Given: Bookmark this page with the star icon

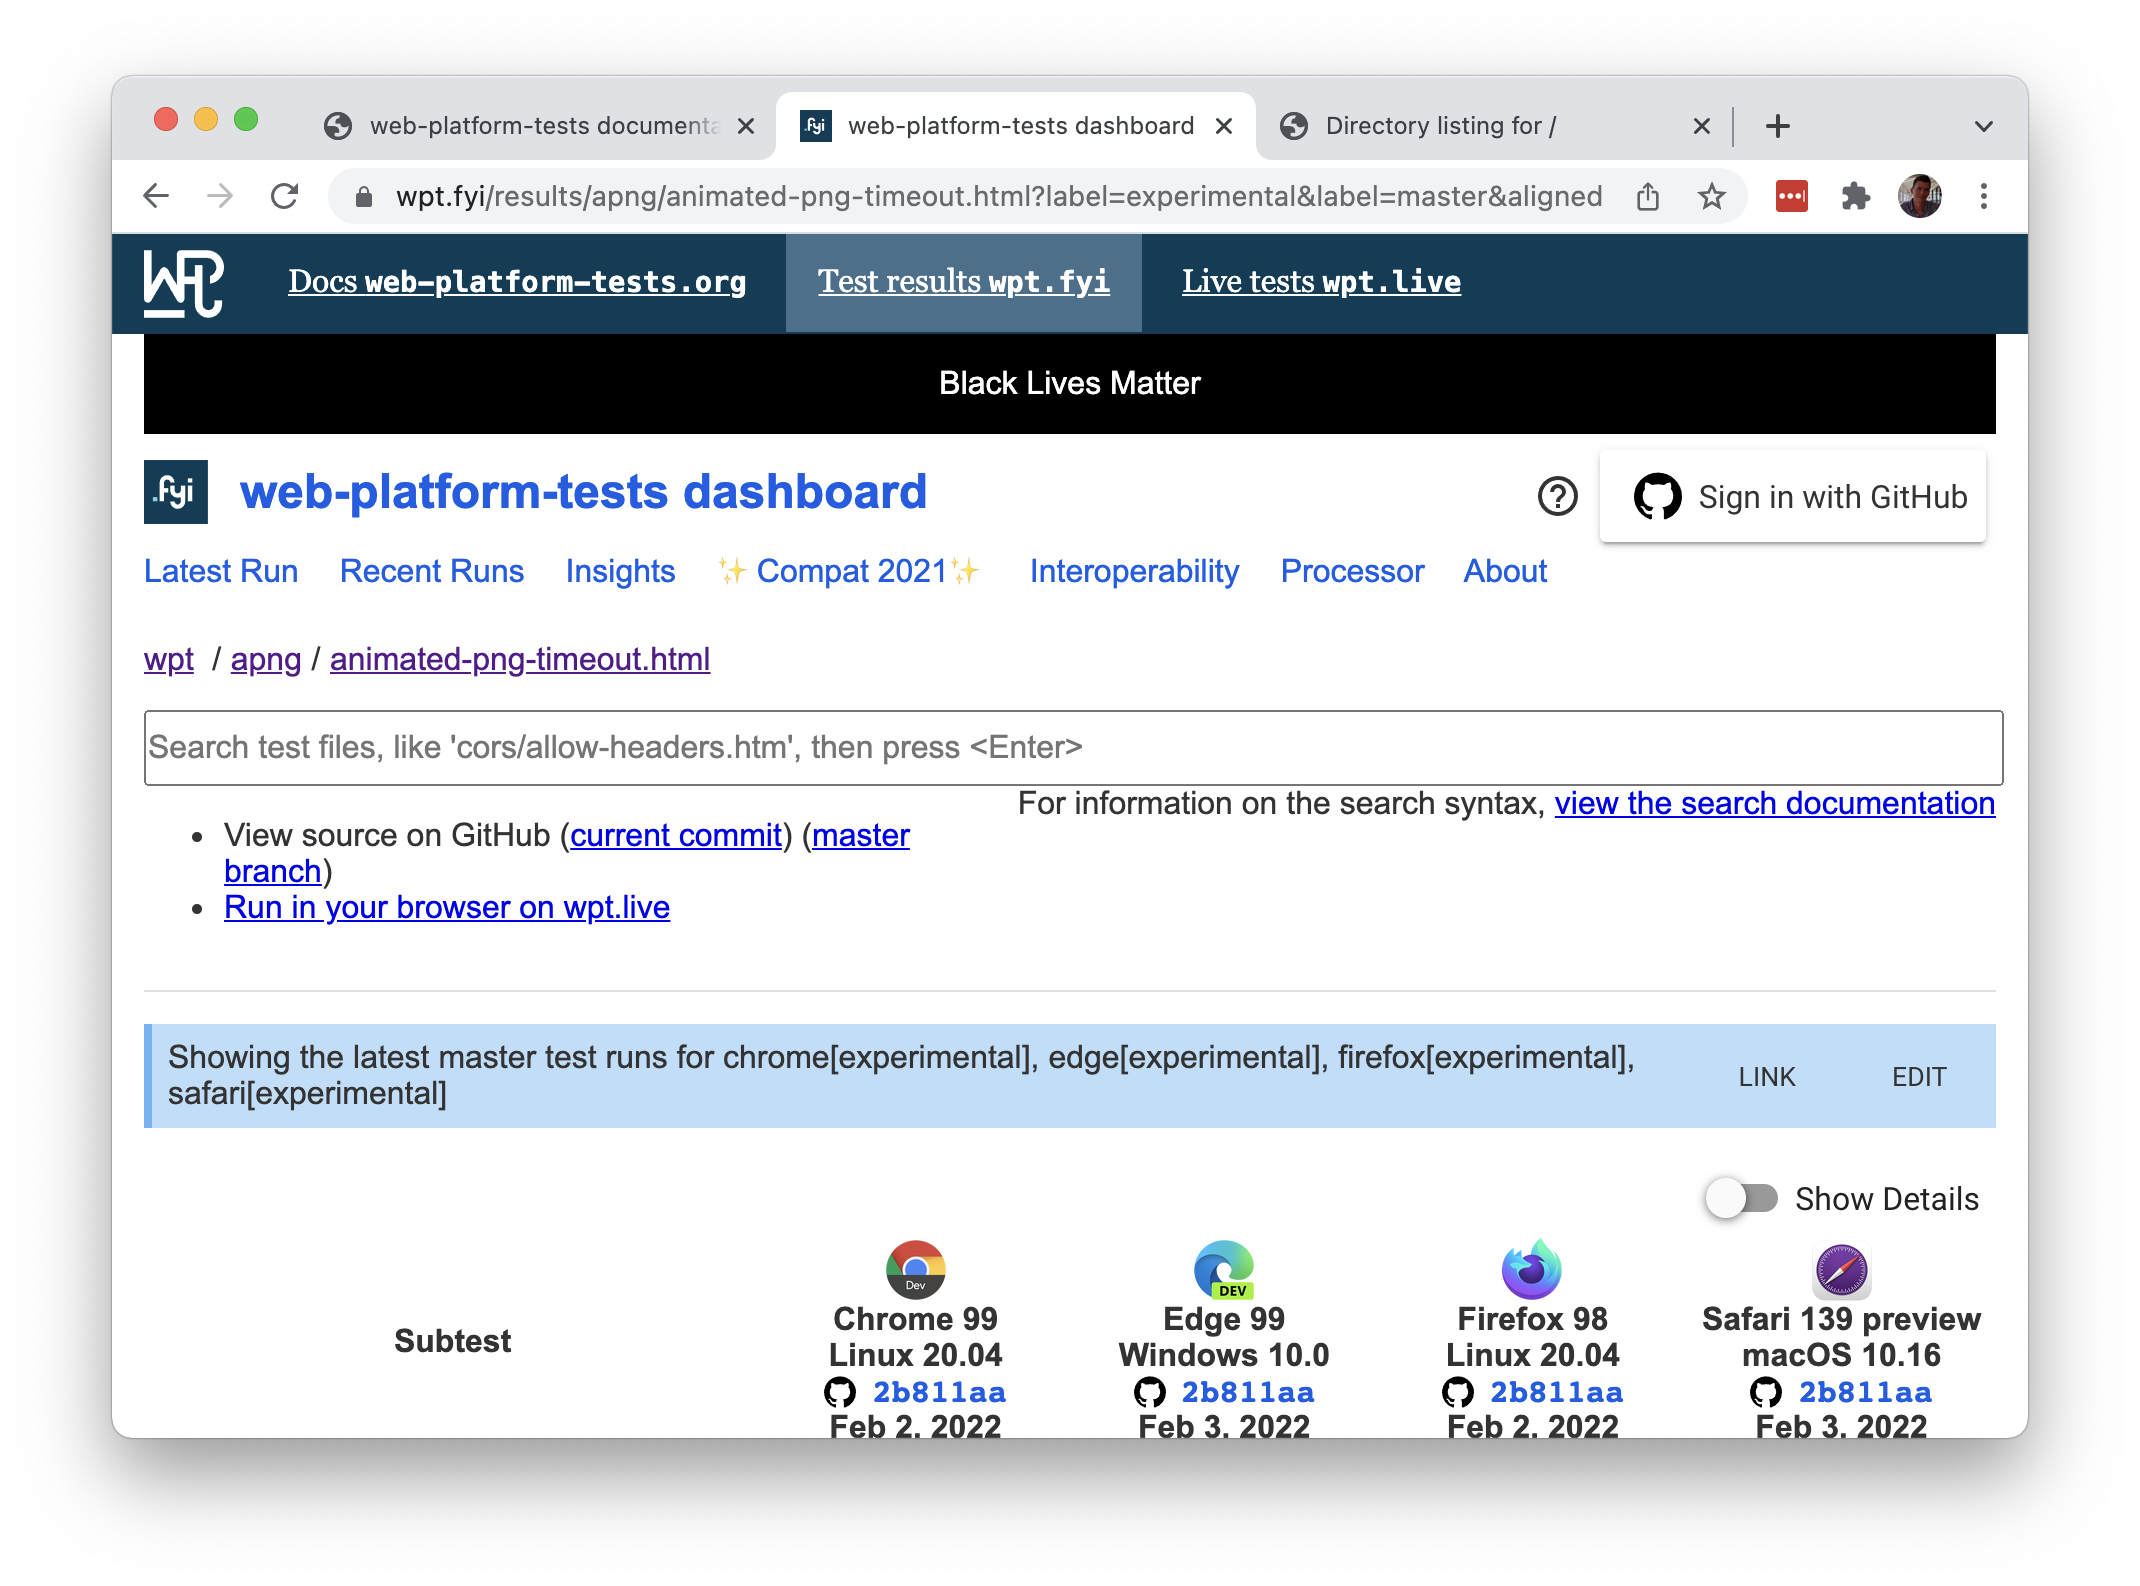Looking at the screenshot, I should click(x=1712, y=196).
